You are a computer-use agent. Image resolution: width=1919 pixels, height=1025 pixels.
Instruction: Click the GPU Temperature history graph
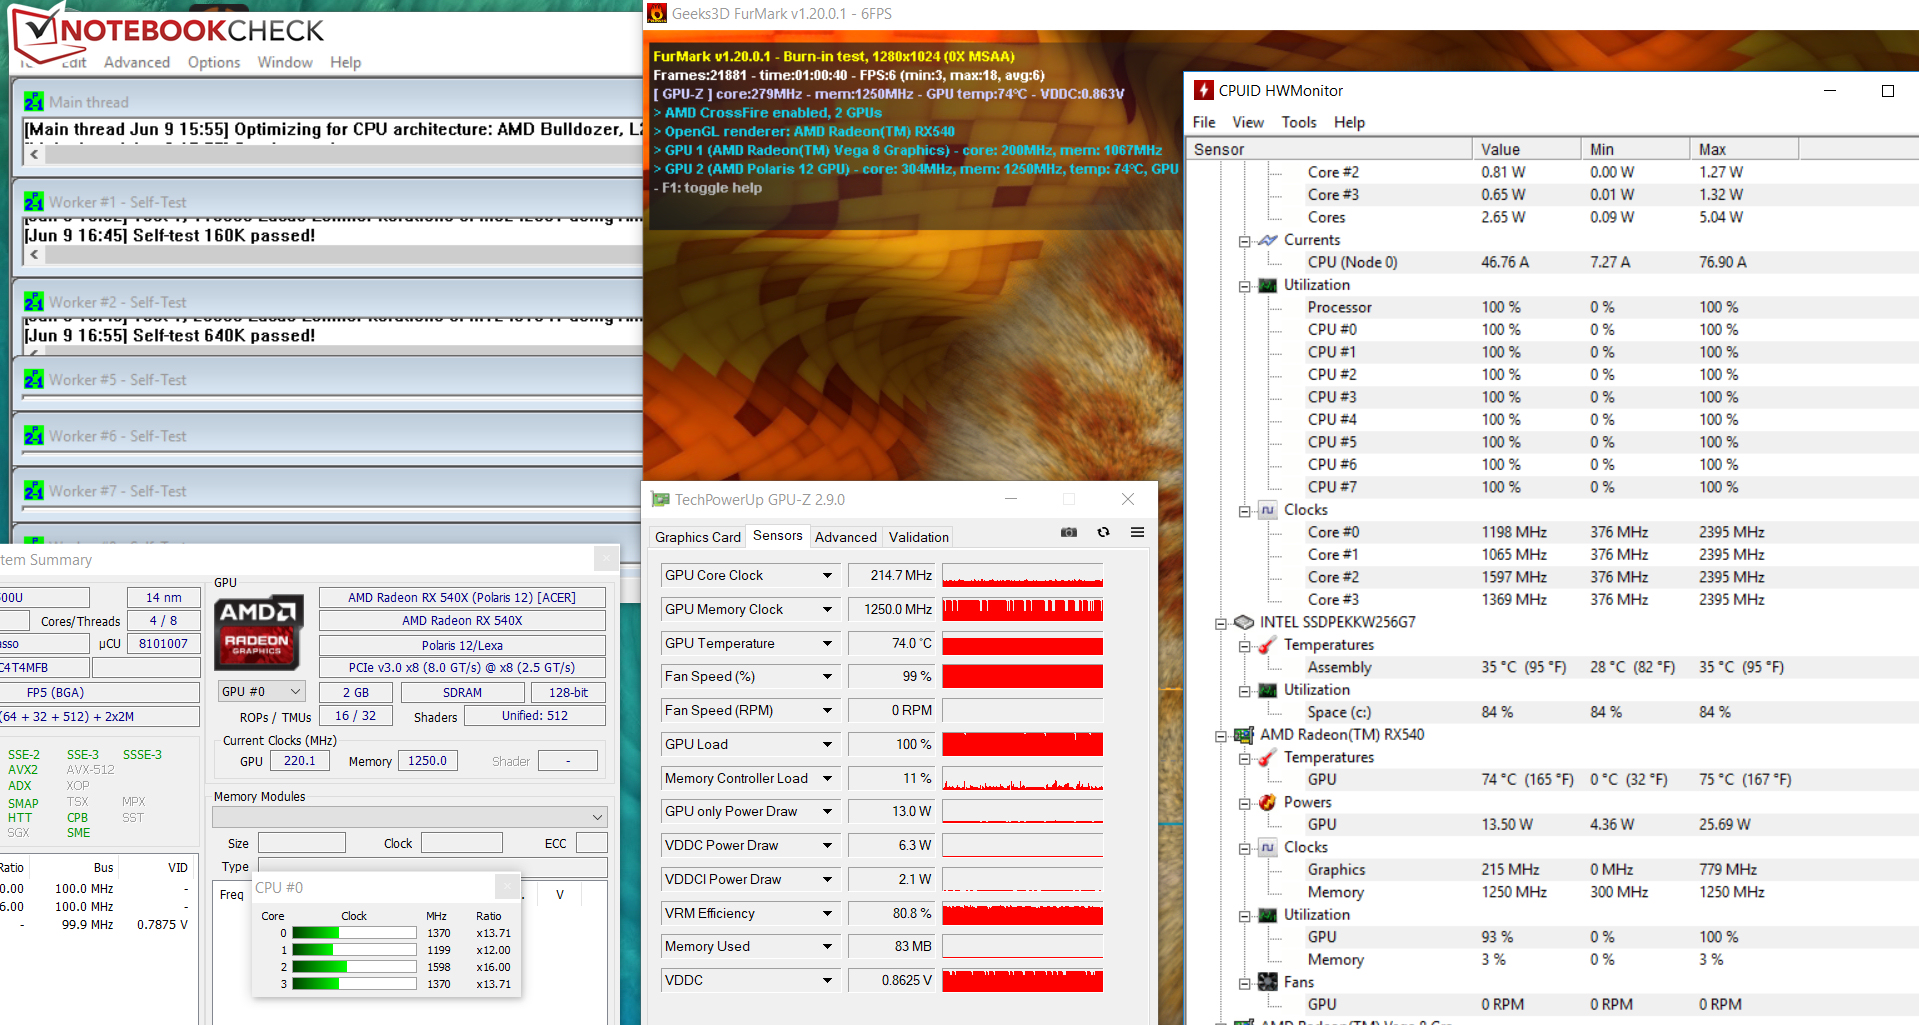point(1022,643)
